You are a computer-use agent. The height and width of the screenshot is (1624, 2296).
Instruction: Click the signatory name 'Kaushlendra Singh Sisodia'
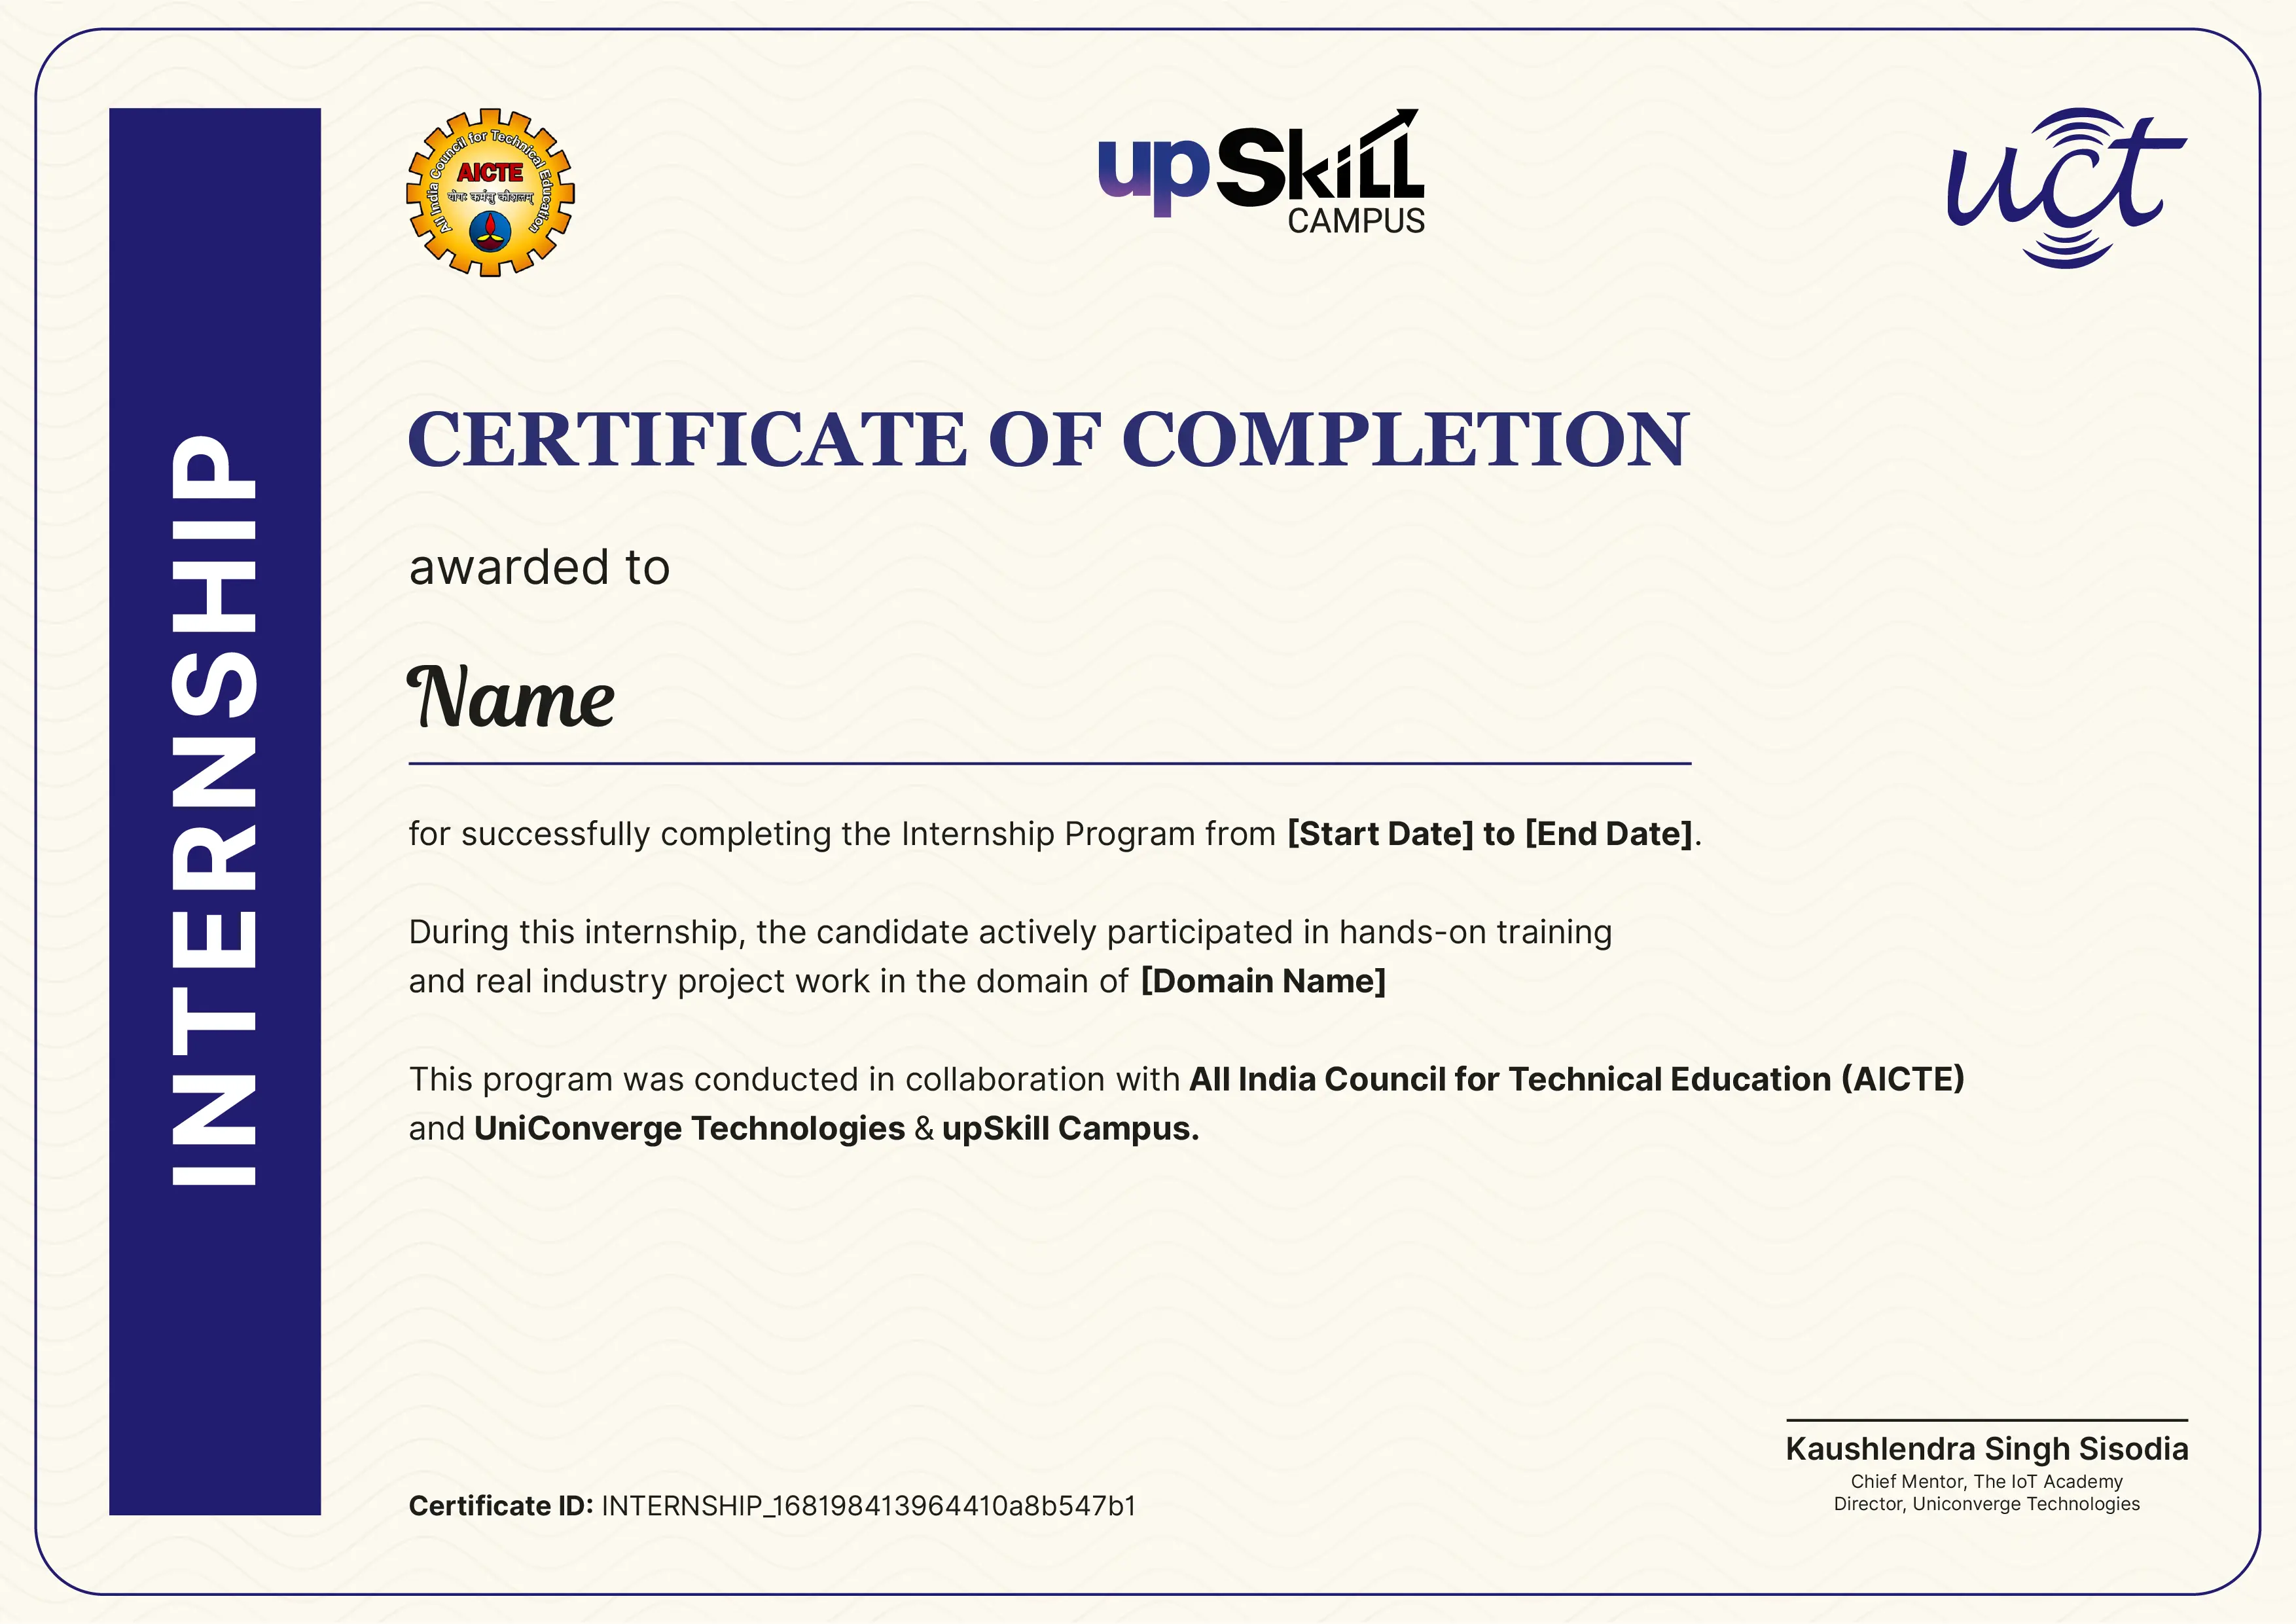pos(1987,1448)
